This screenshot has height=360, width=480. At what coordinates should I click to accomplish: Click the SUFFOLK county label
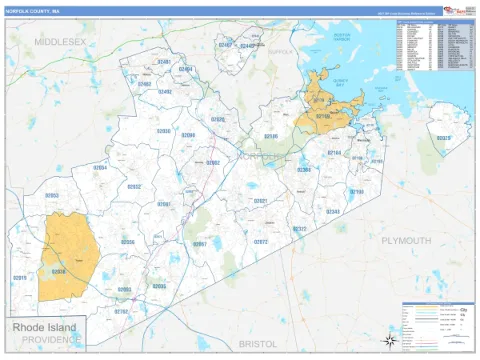(x=280, y=52)
